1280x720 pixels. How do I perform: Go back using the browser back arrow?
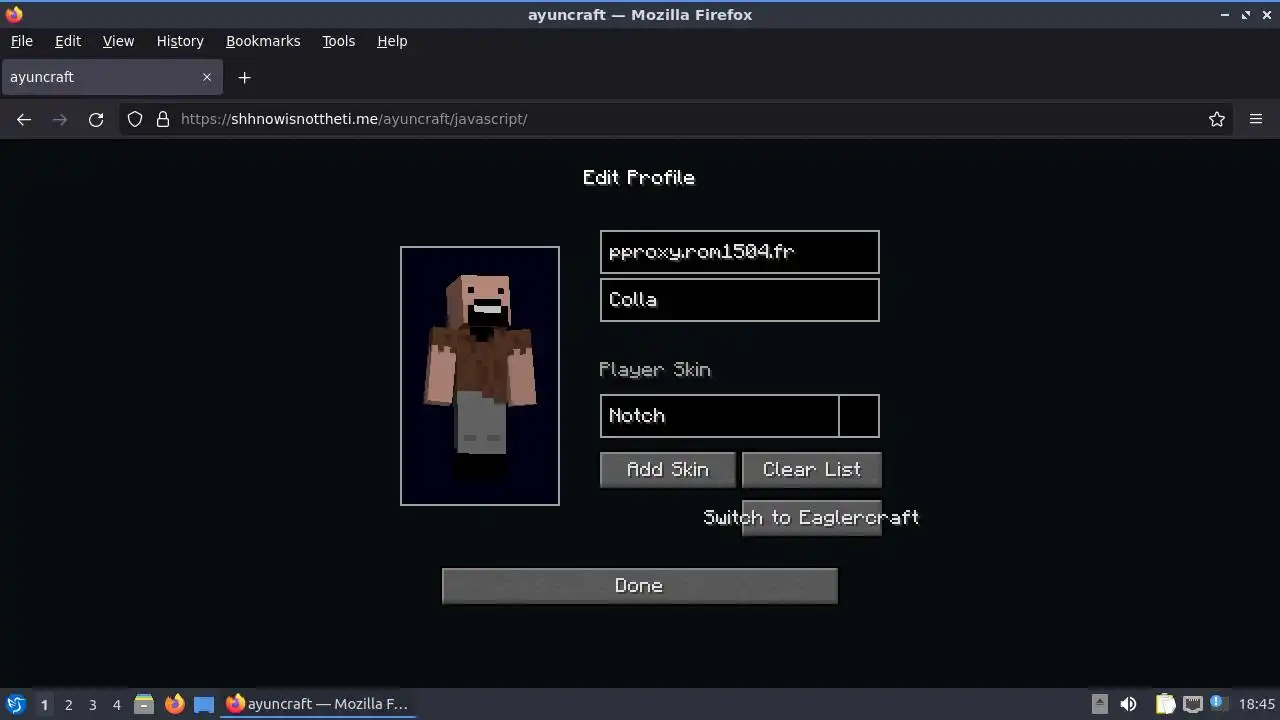pos(24,119)
